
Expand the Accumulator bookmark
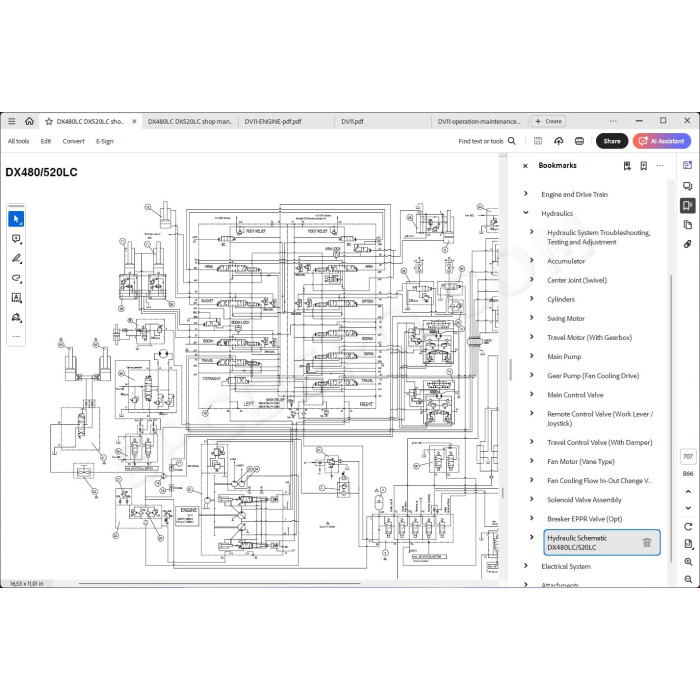coord(532,260)
